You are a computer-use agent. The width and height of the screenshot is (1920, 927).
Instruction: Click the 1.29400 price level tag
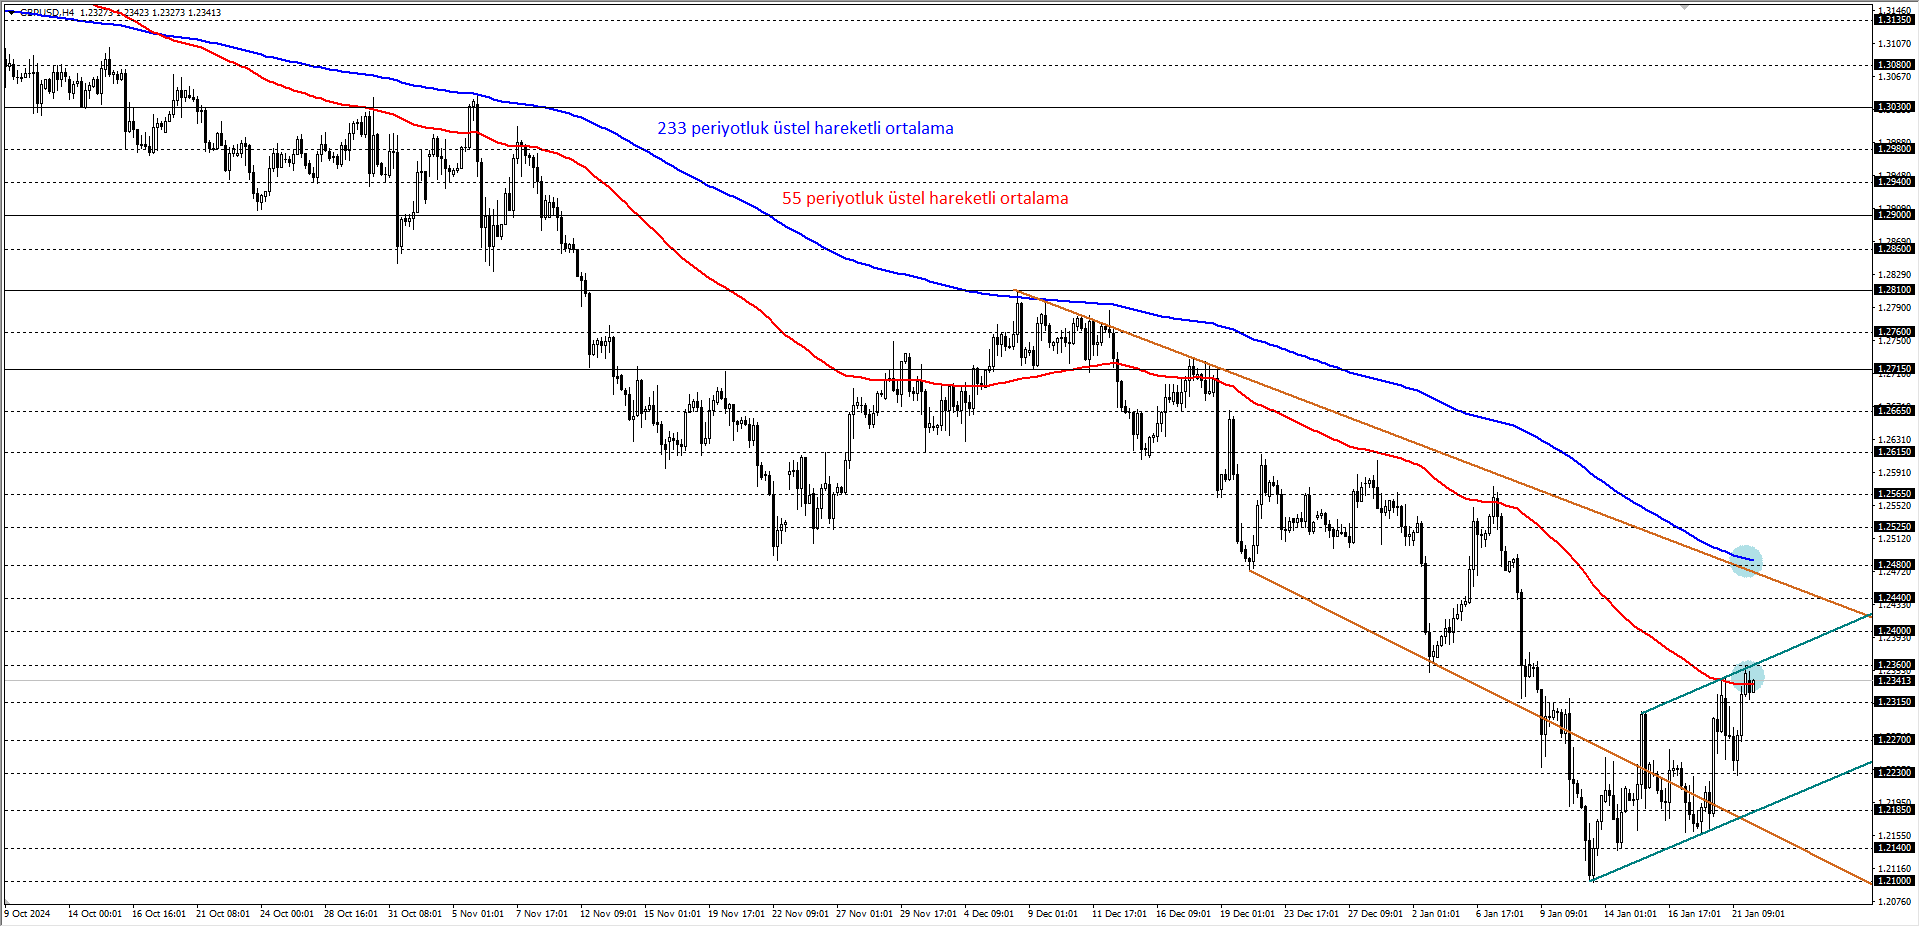click(x=1894, y=182)
